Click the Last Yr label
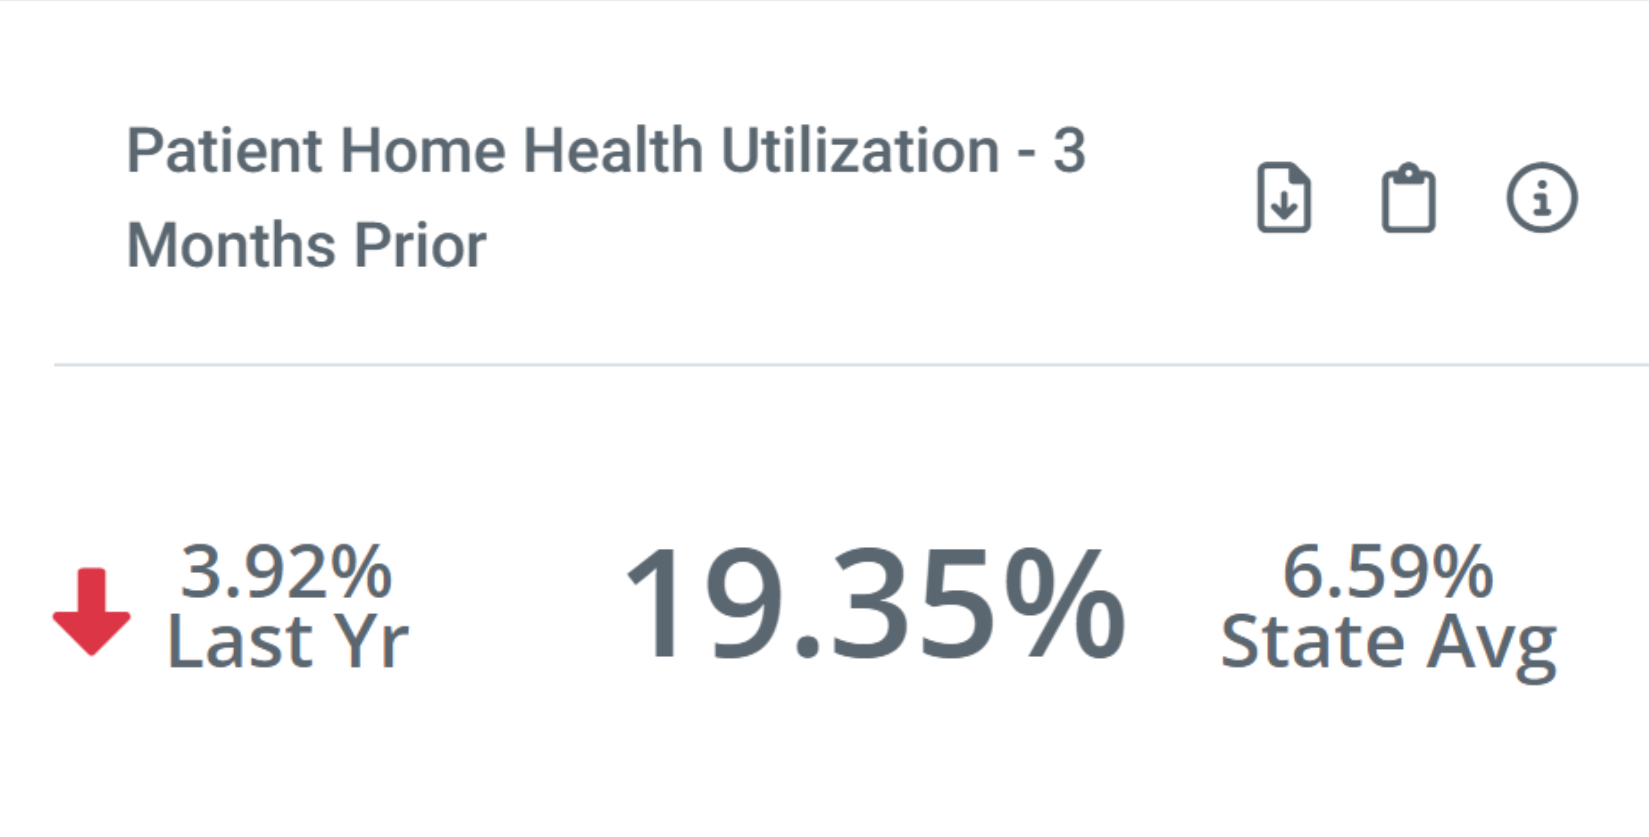The width and height of the screenshot is (1649, 837). click(288, 642)
